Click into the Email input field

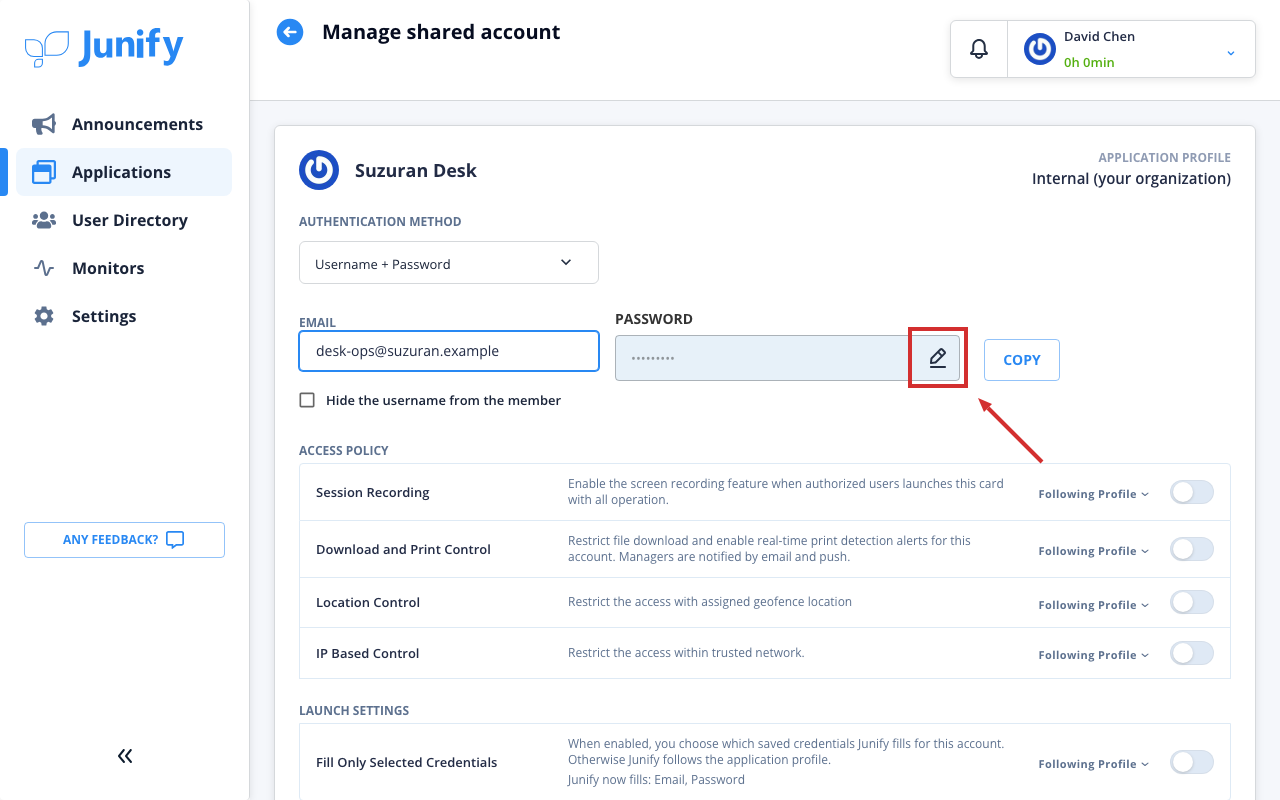(x=449, y=351)
